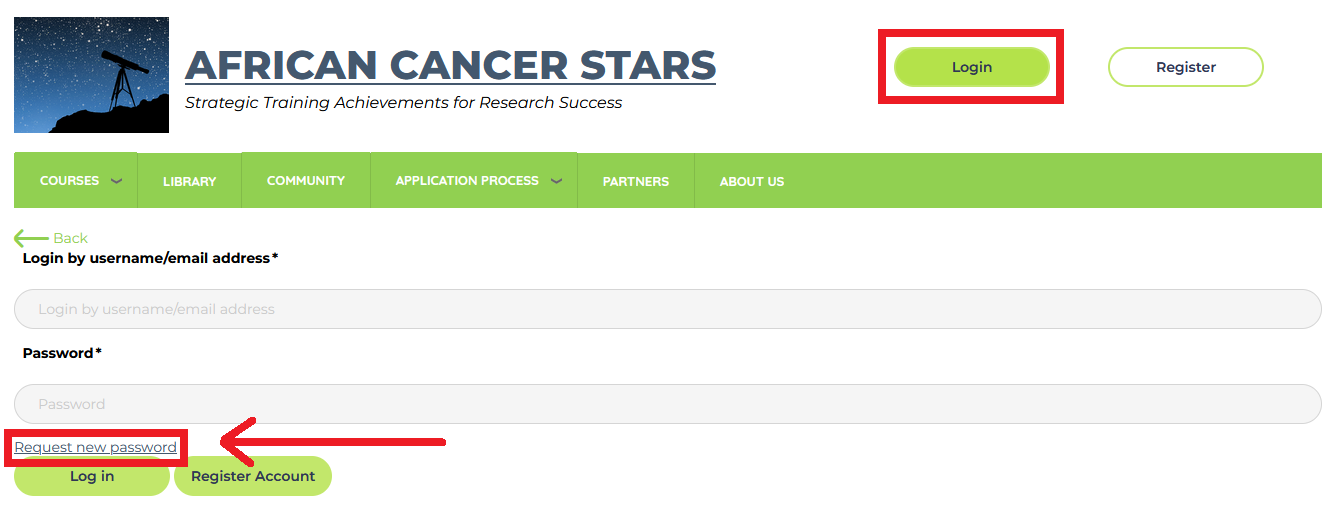Open the Library menu item
The width and height of the screenshot is (1340, 529).
189,181
